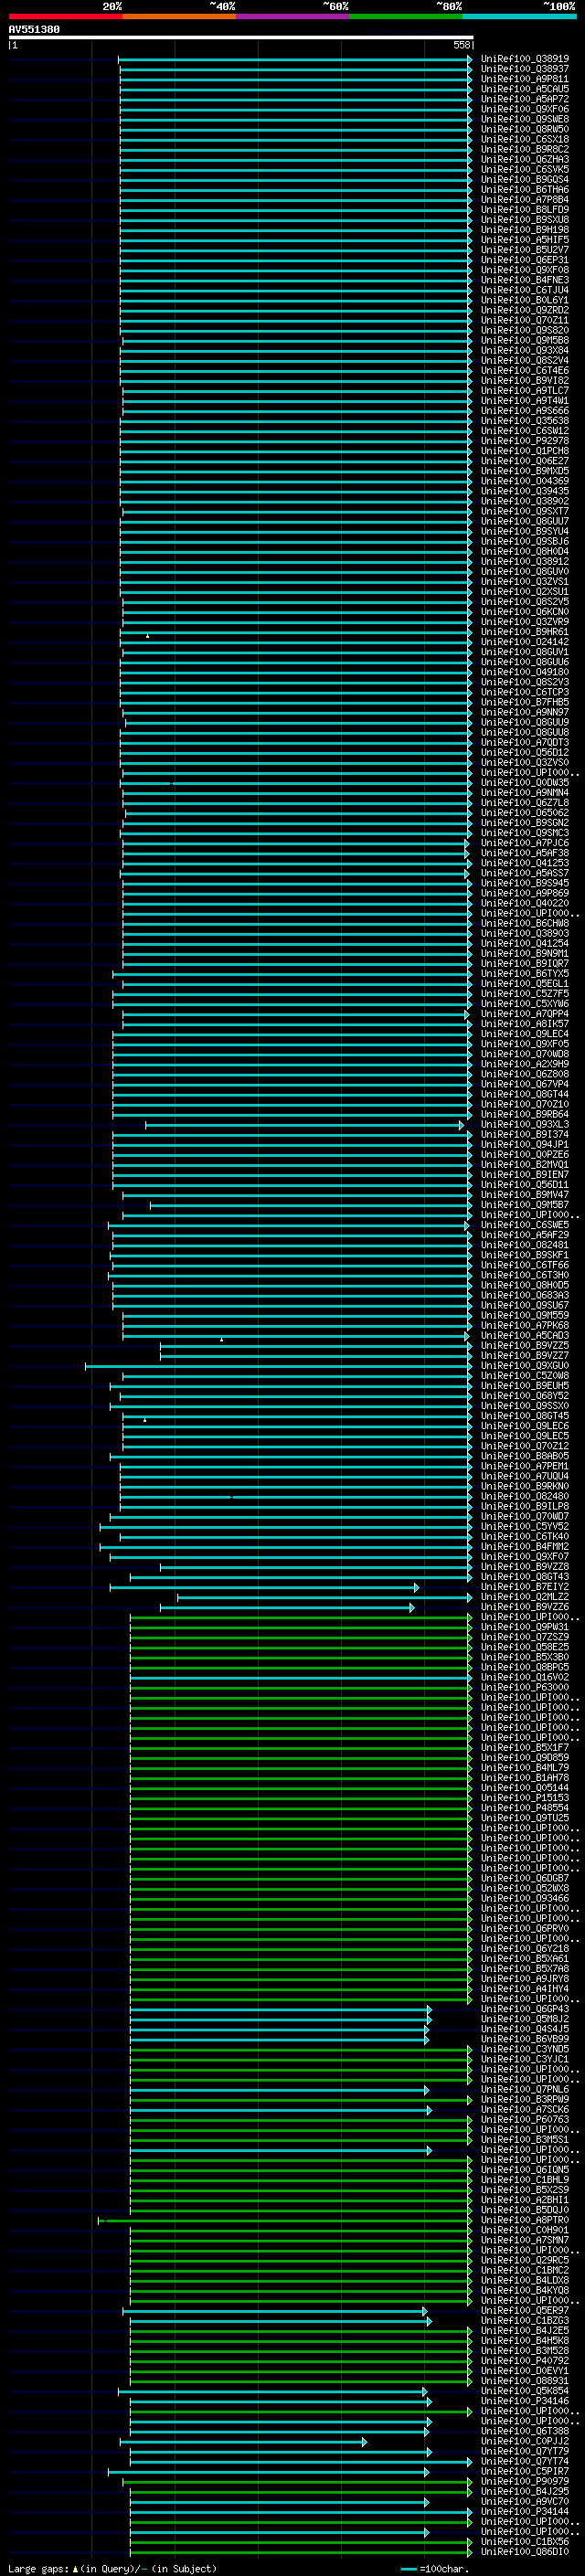Select label UniRef100_Q9PW31
This screenshot has width=585, height=2576.
(525, 1627)
